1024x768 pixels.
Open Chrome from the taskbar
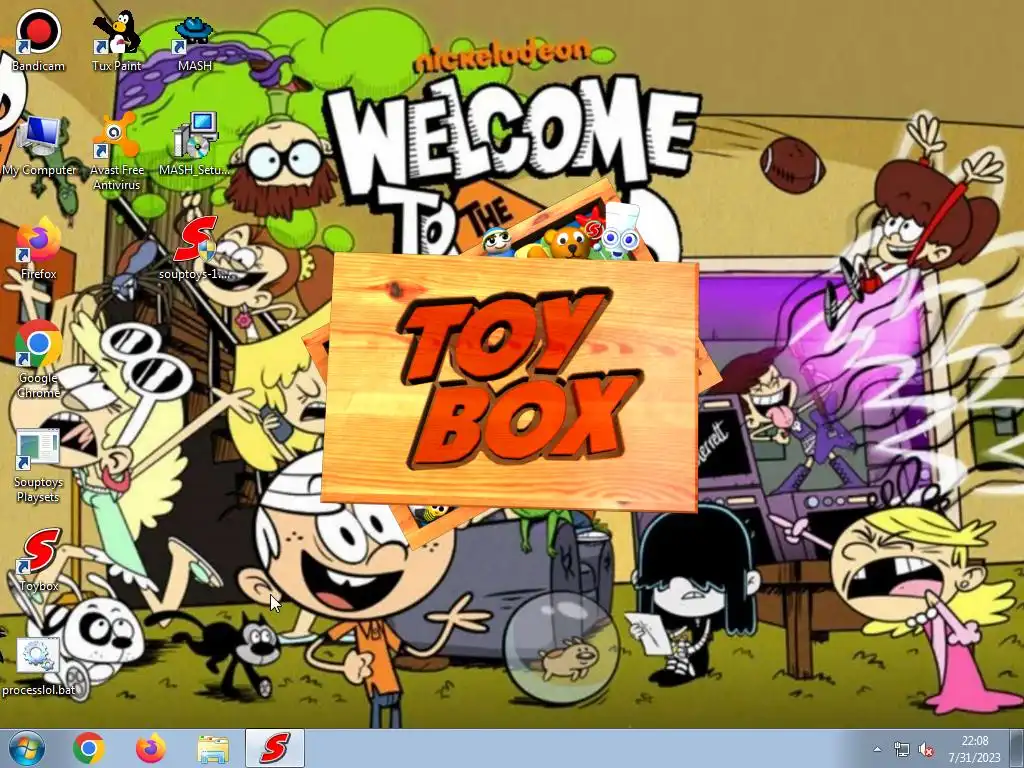click(89, 748)
